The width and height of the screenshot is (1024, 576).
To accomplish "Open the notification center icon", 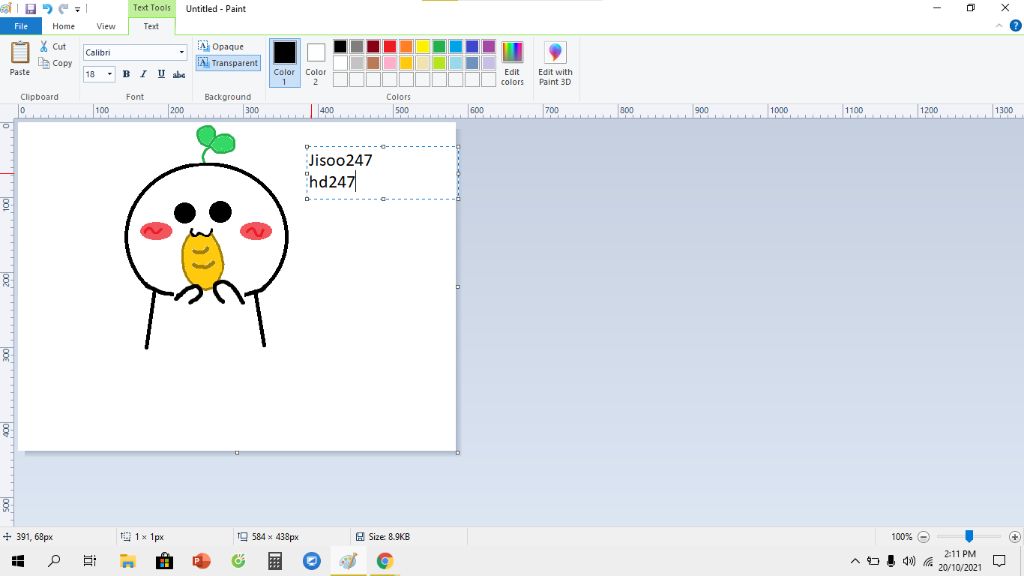I will coord(999,561).
